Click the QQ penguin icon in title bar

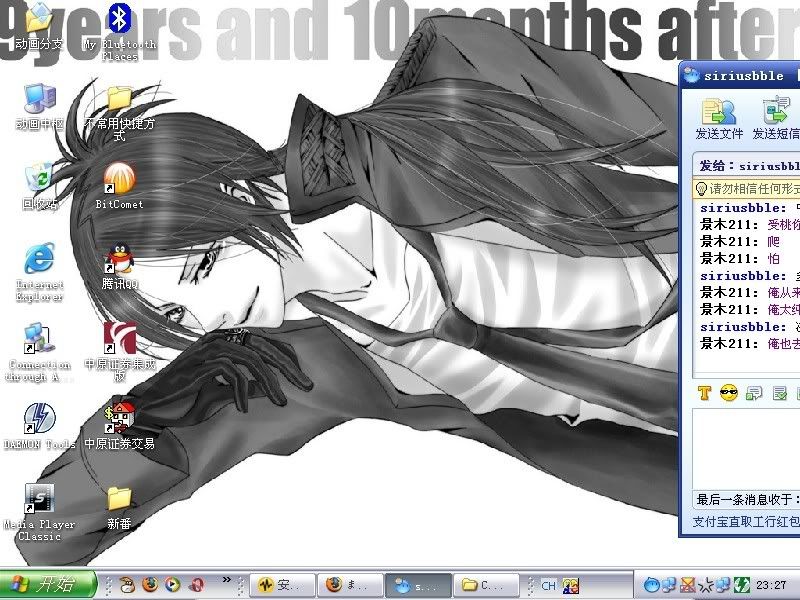(x=691, y=75)
